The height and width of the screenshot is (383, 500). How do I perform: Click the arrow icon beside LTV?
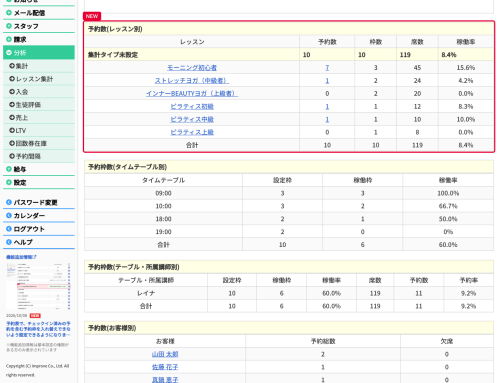pos(12,130)
